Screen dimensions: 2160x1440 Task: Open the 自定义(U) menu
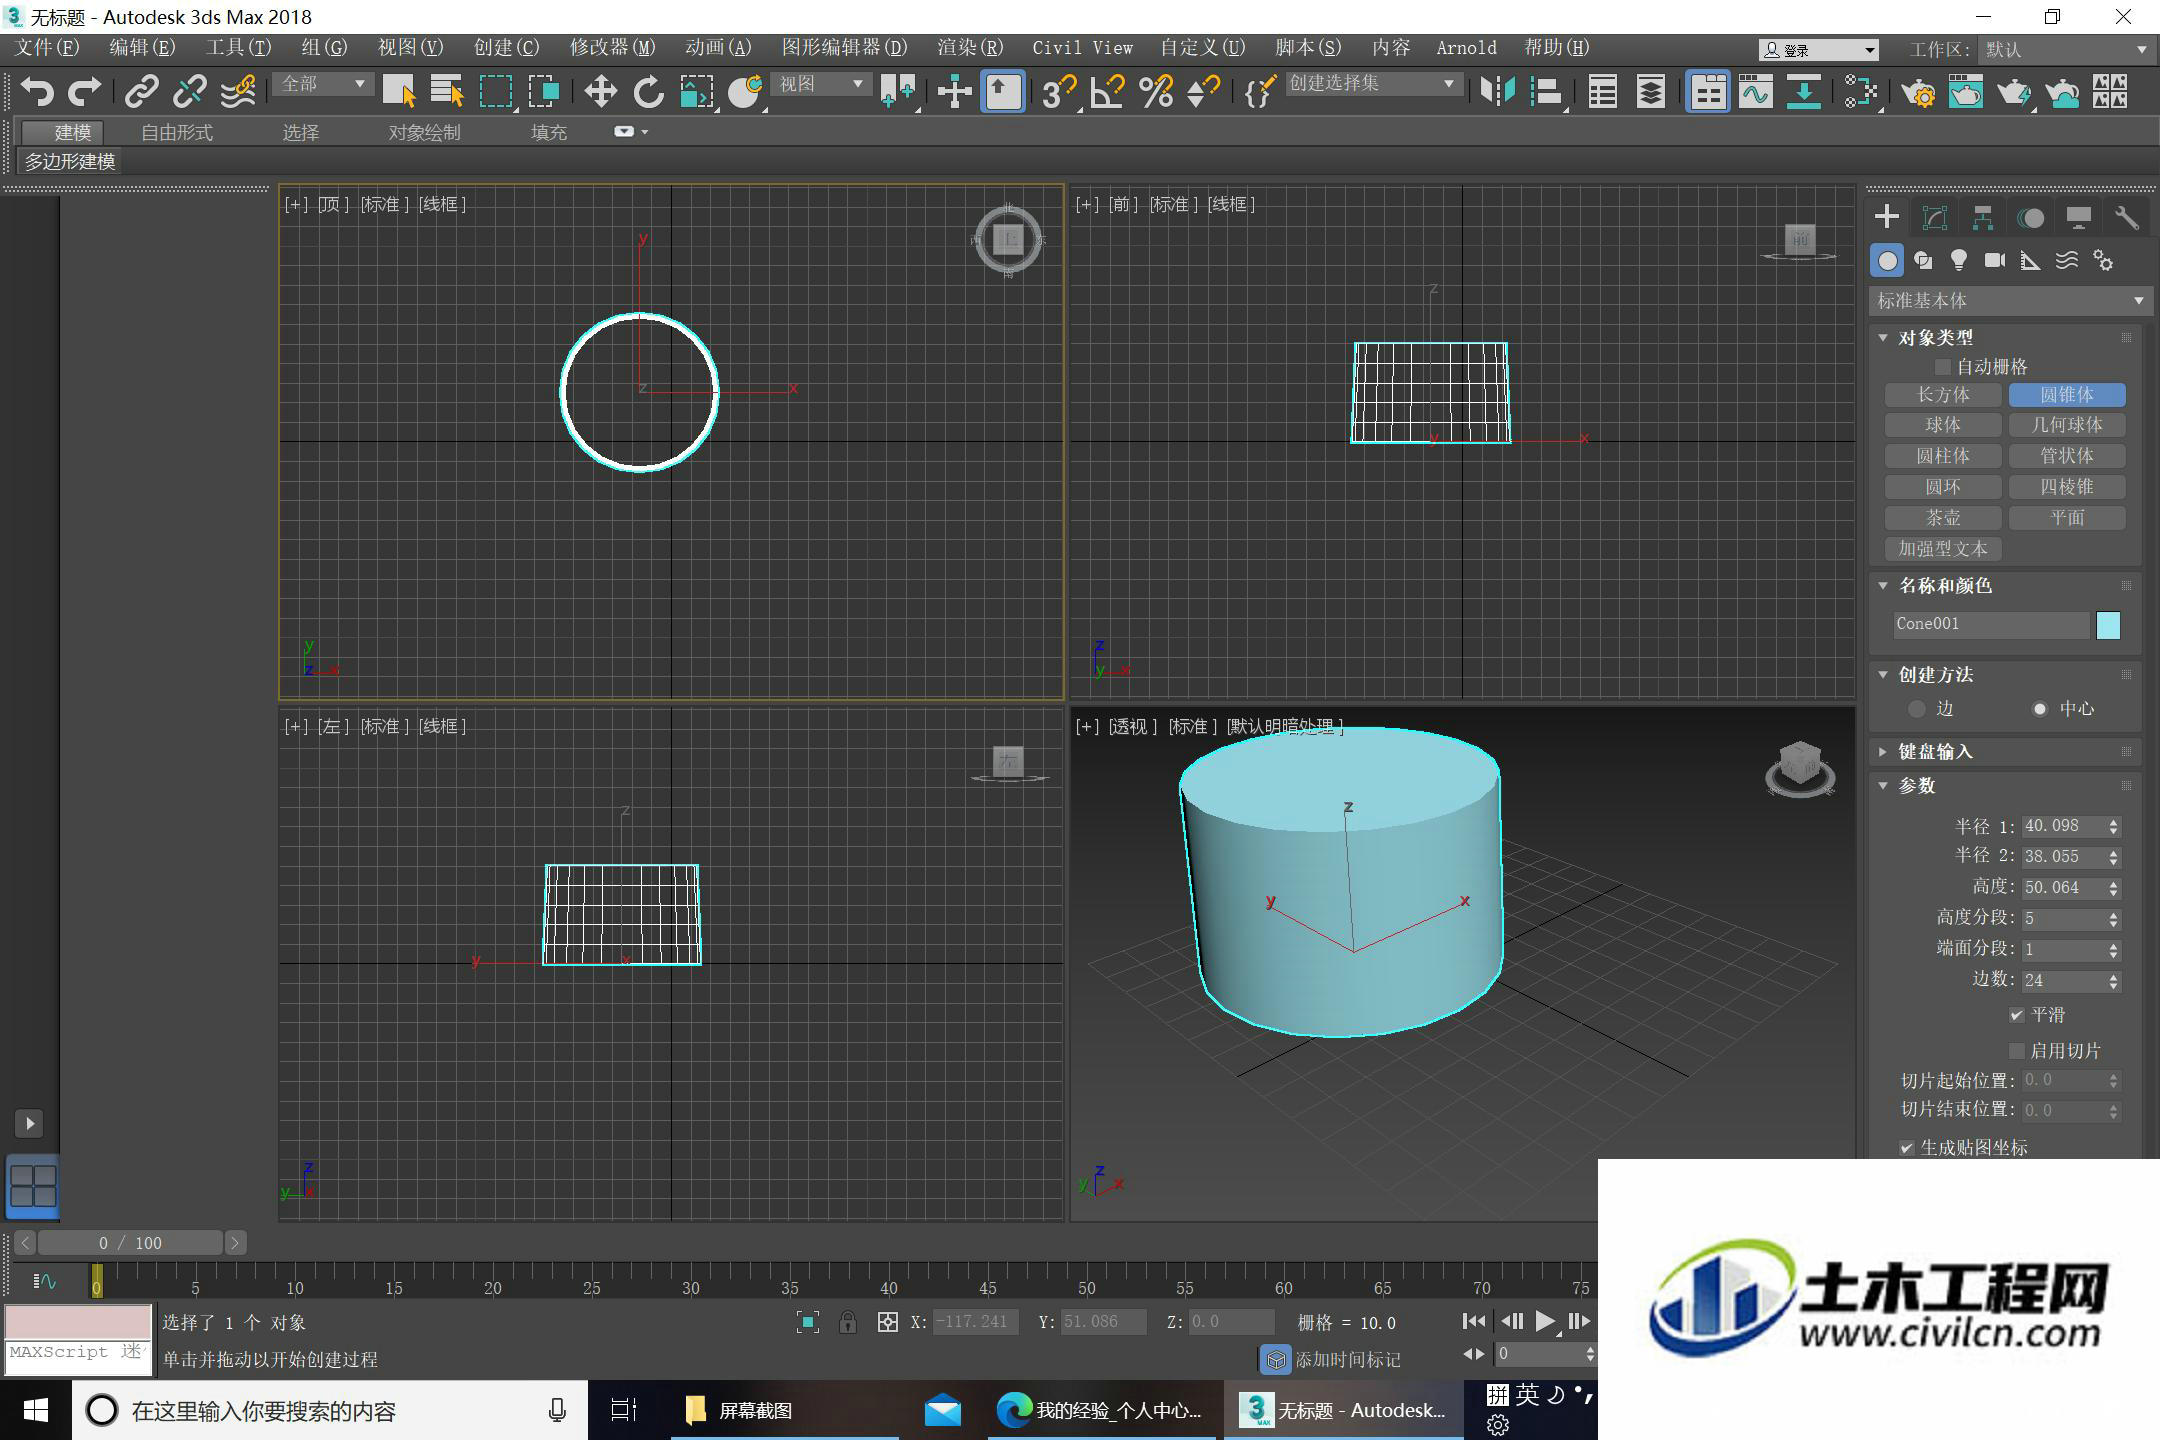point(1203,48)
